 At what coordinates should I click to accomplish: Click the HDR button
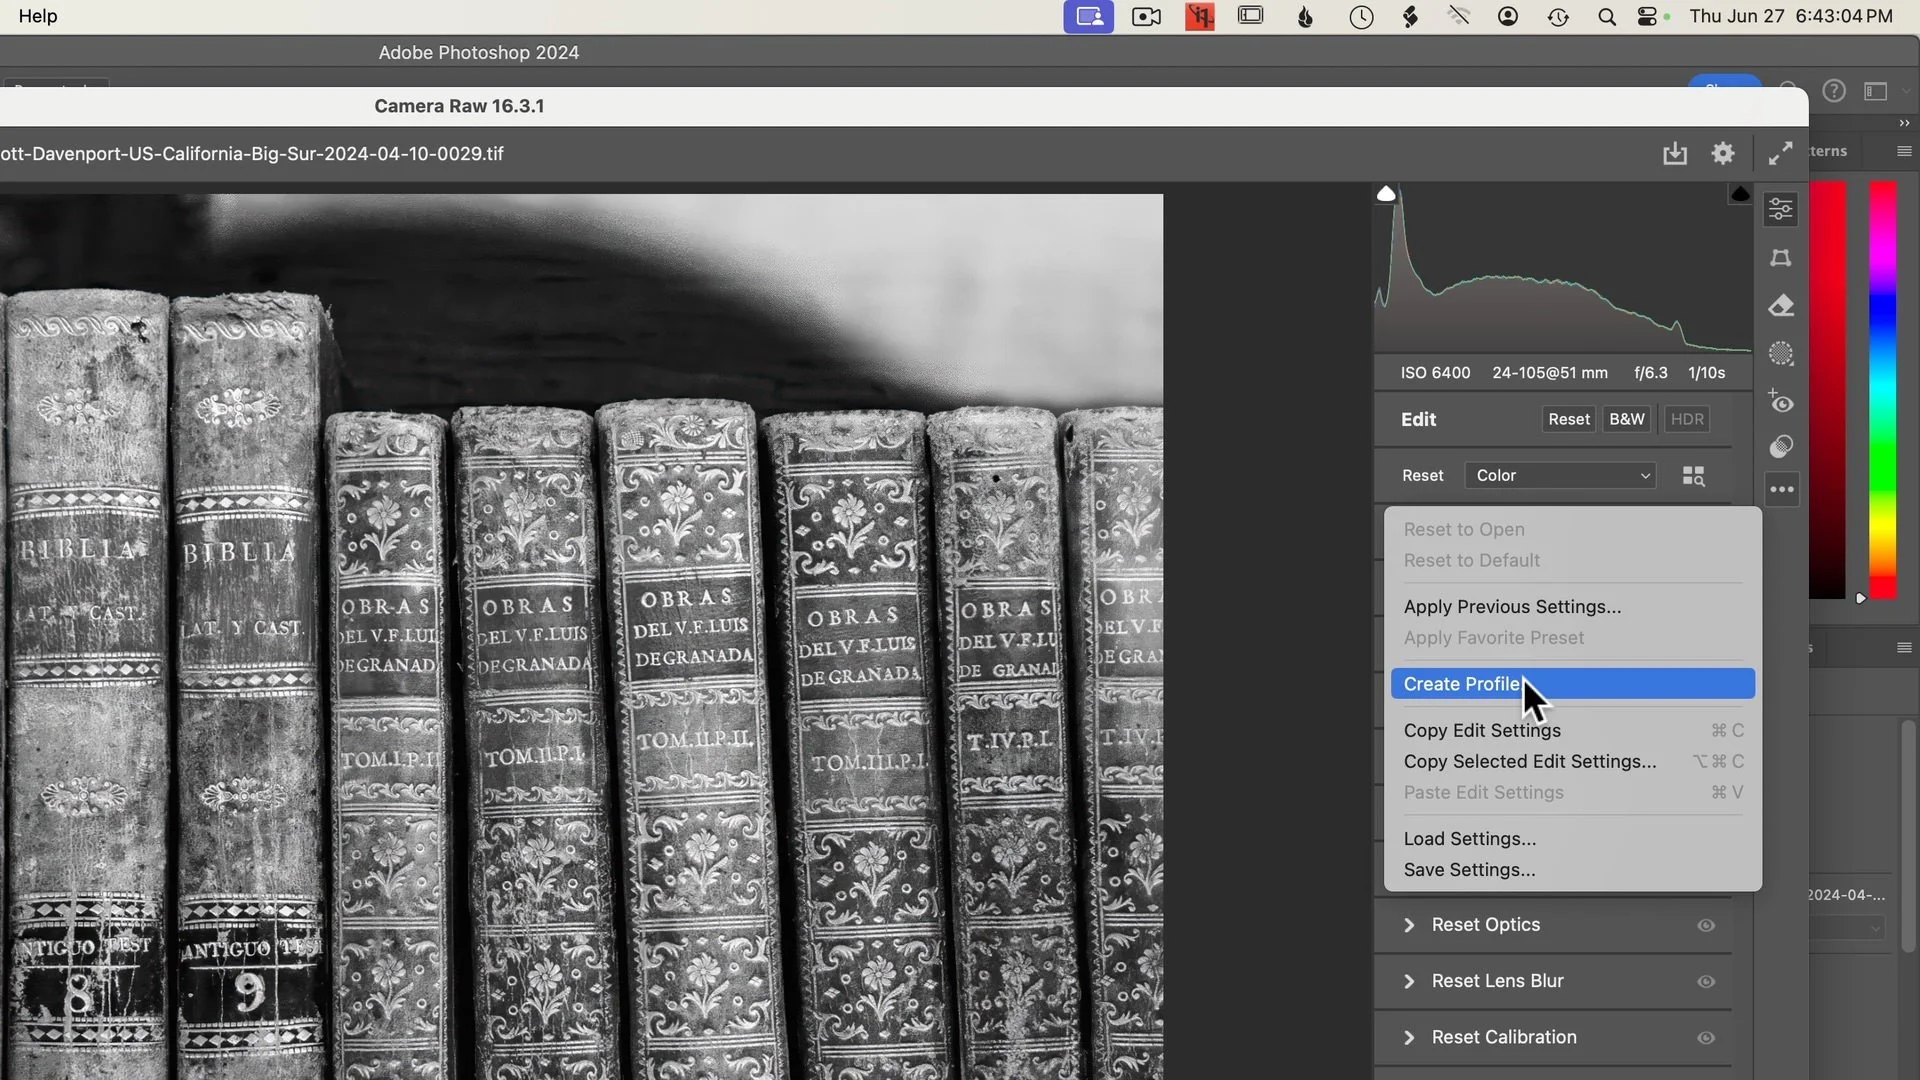[x=1686, y=419]
